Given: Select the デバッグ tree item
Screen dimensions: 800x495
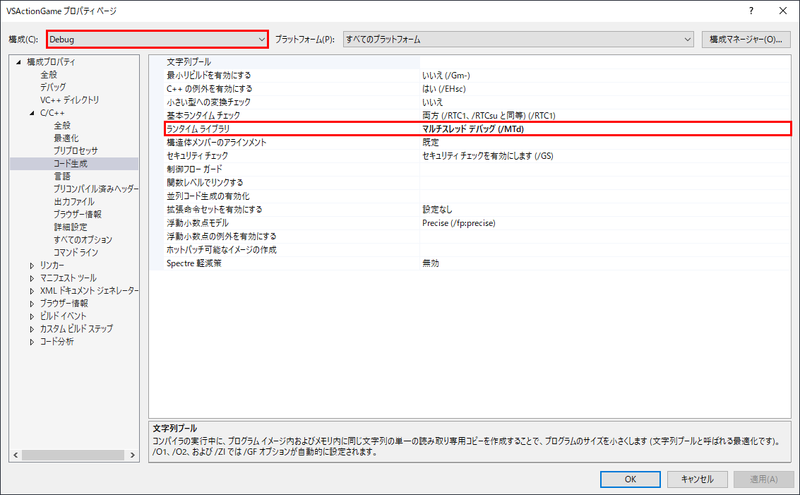Looking at the screenshot, I should (x=53, y=87).
